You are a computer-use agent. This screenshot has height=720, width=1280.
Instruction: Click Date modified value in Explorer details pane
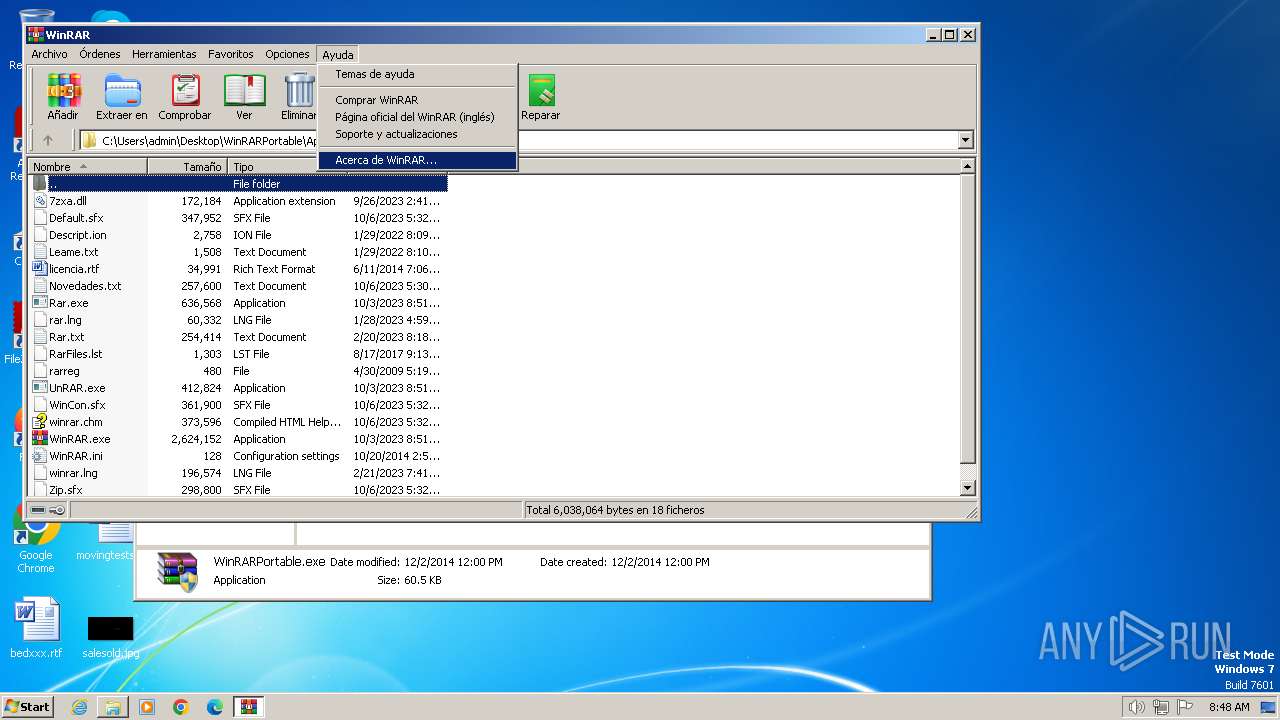pos(453,562)
